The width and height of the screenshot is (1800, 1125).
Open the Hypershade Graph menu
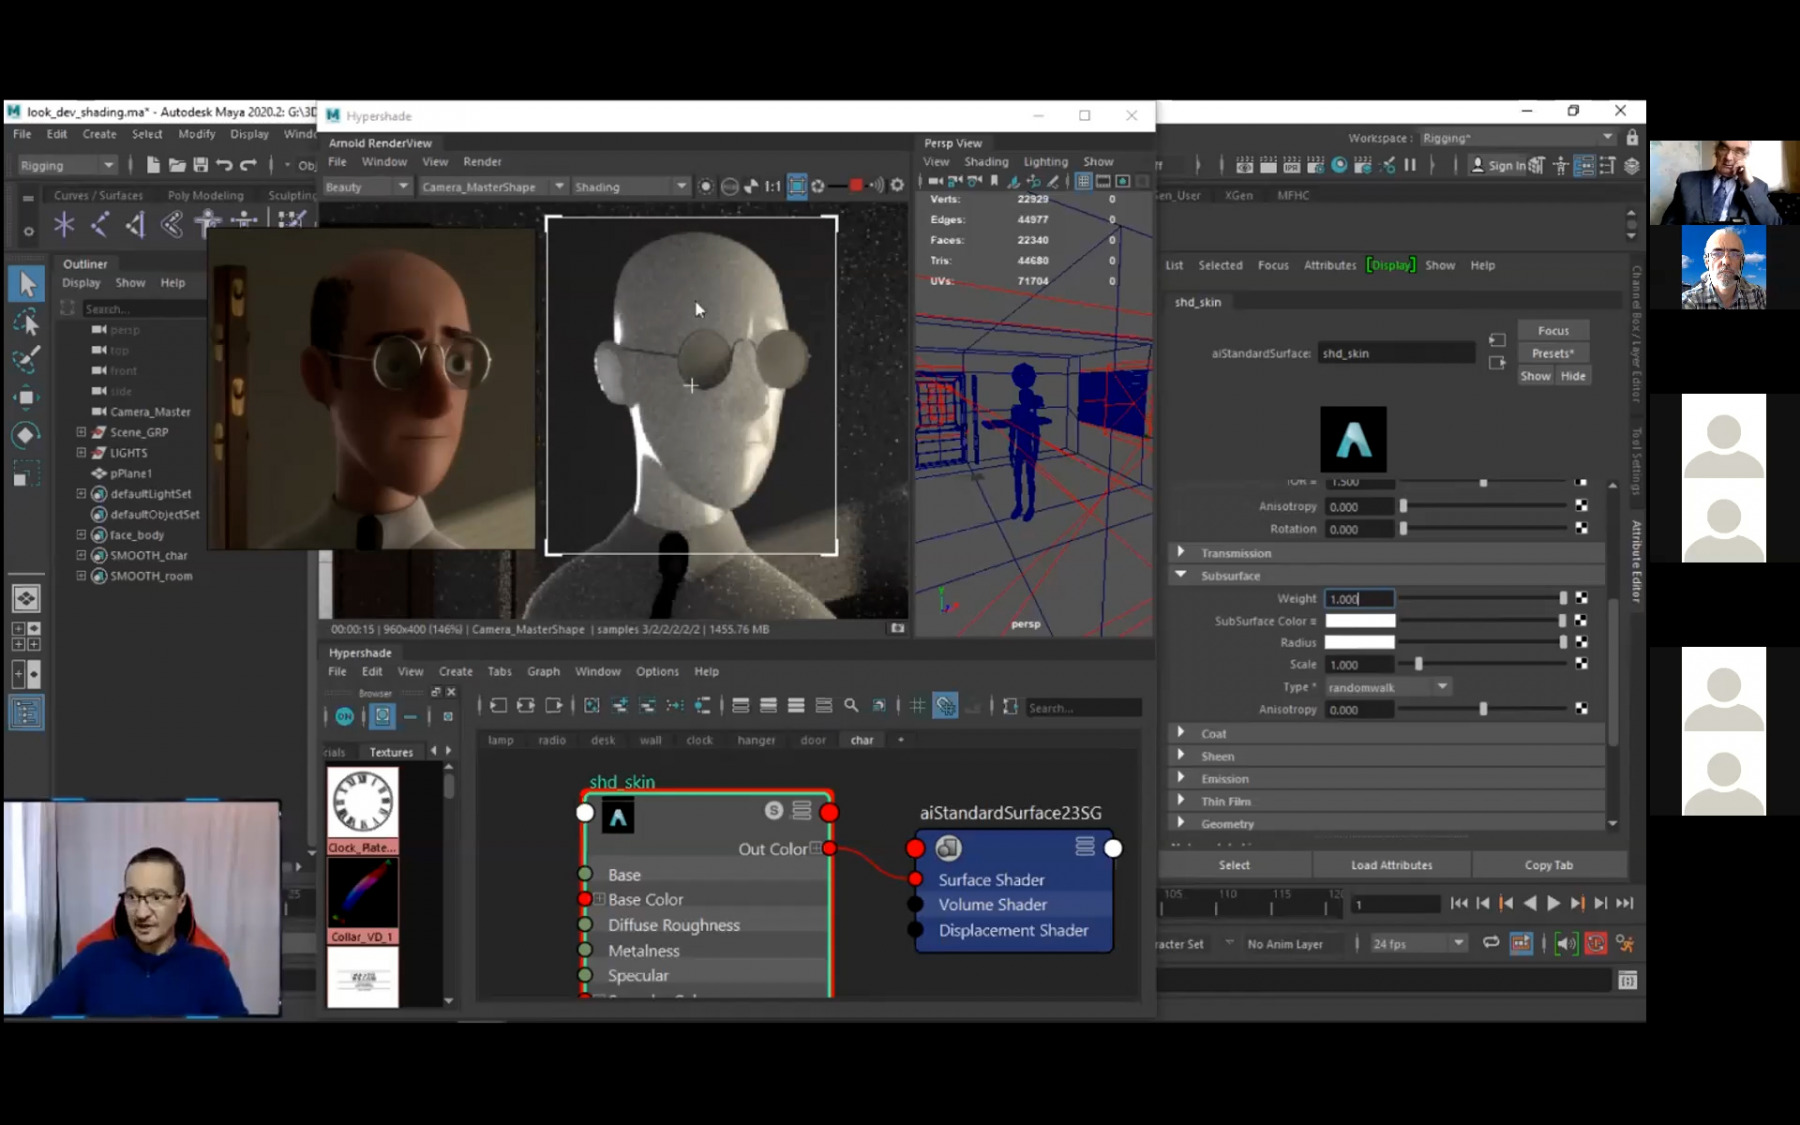[543, 671]
